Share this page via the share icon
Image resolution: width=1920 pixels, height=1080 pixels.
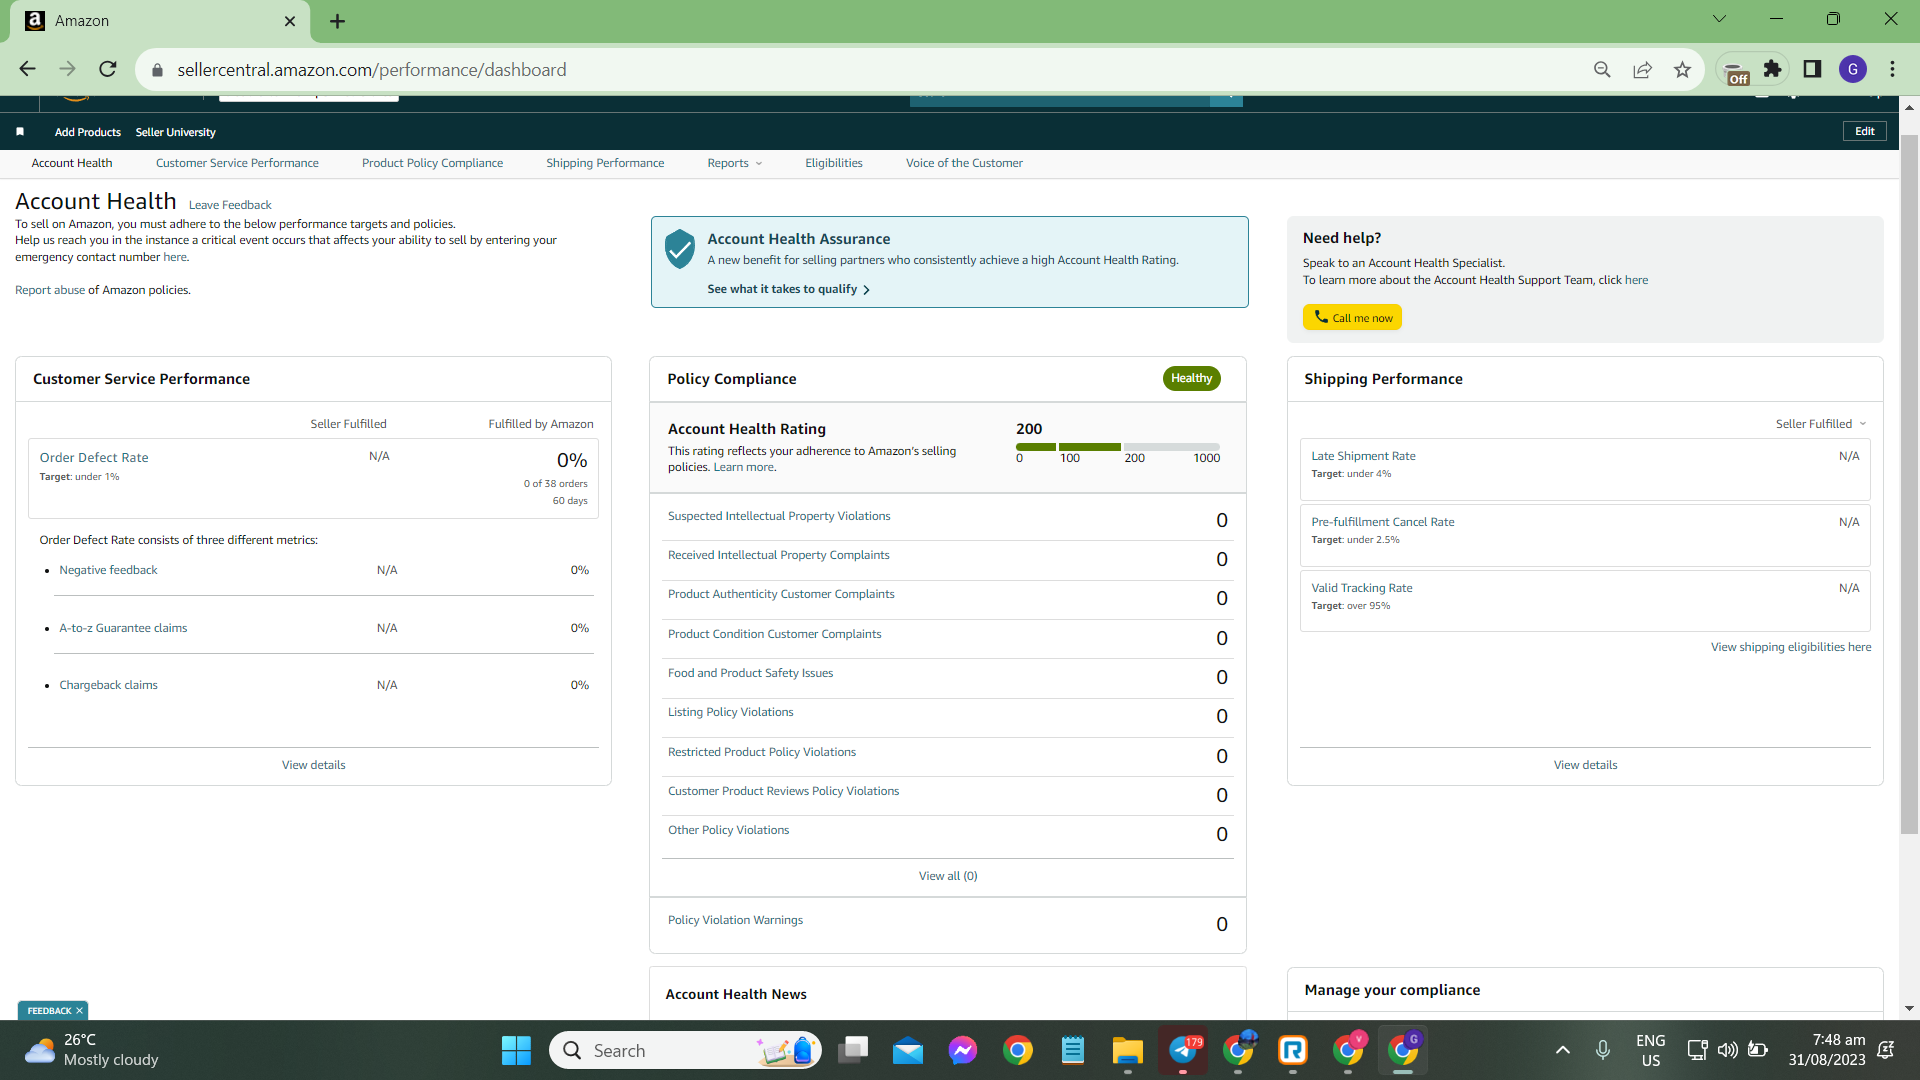(x=1642, y=69)
